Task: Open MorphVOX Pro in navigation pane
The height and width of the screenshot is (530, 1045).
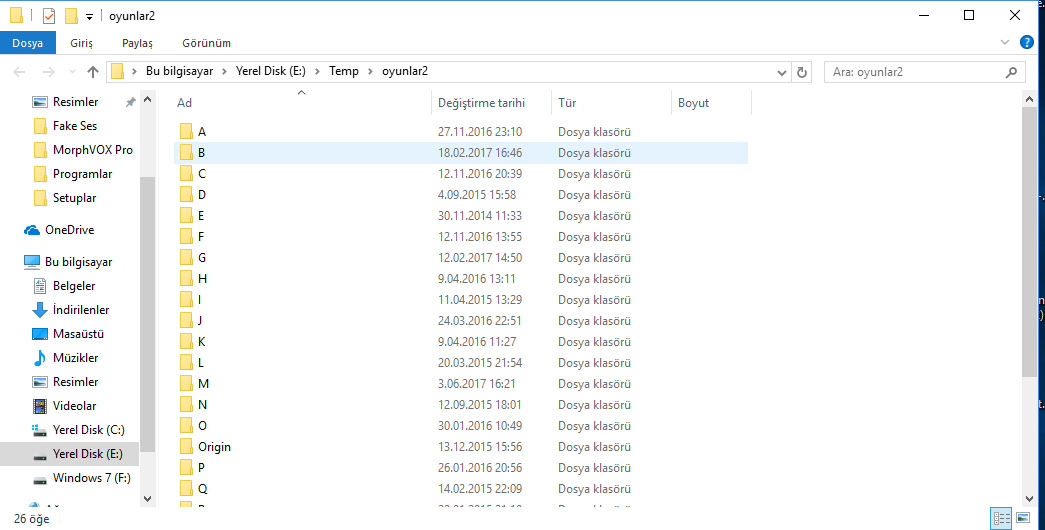Action: click(93, 150)
